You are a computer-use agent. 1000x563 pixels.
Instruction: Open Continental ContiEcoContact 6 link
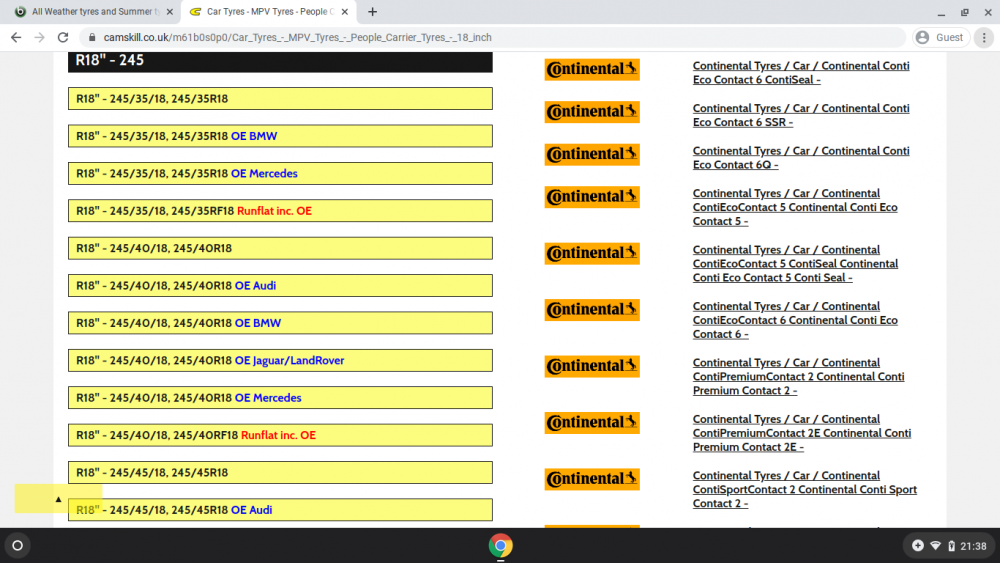click(x=795, y=320)
